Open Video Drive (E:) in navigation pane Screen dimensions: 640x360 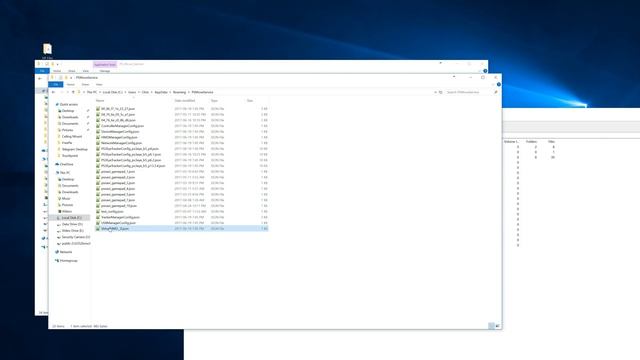click(x=72, y=231)
